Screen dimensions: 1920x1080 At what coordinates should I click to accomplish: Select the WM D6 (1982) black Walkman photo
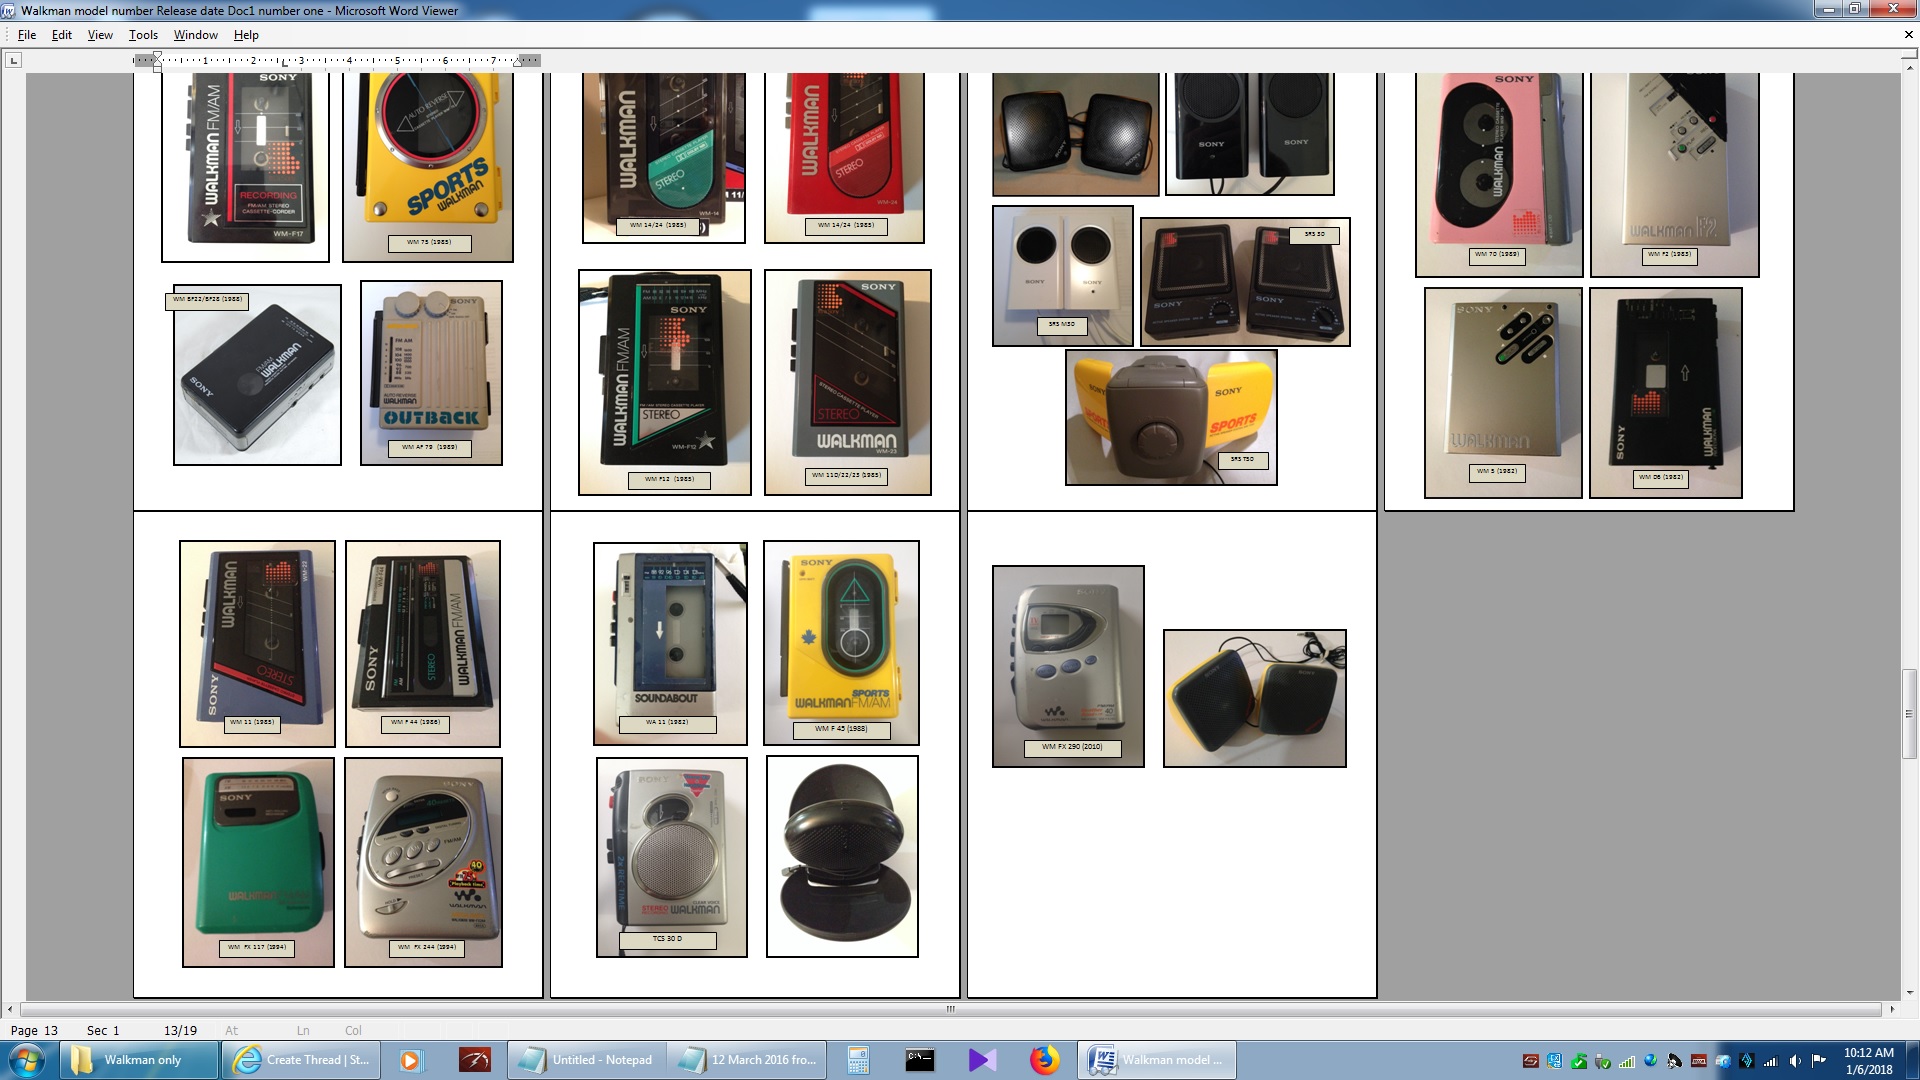tap(1666, 393)
